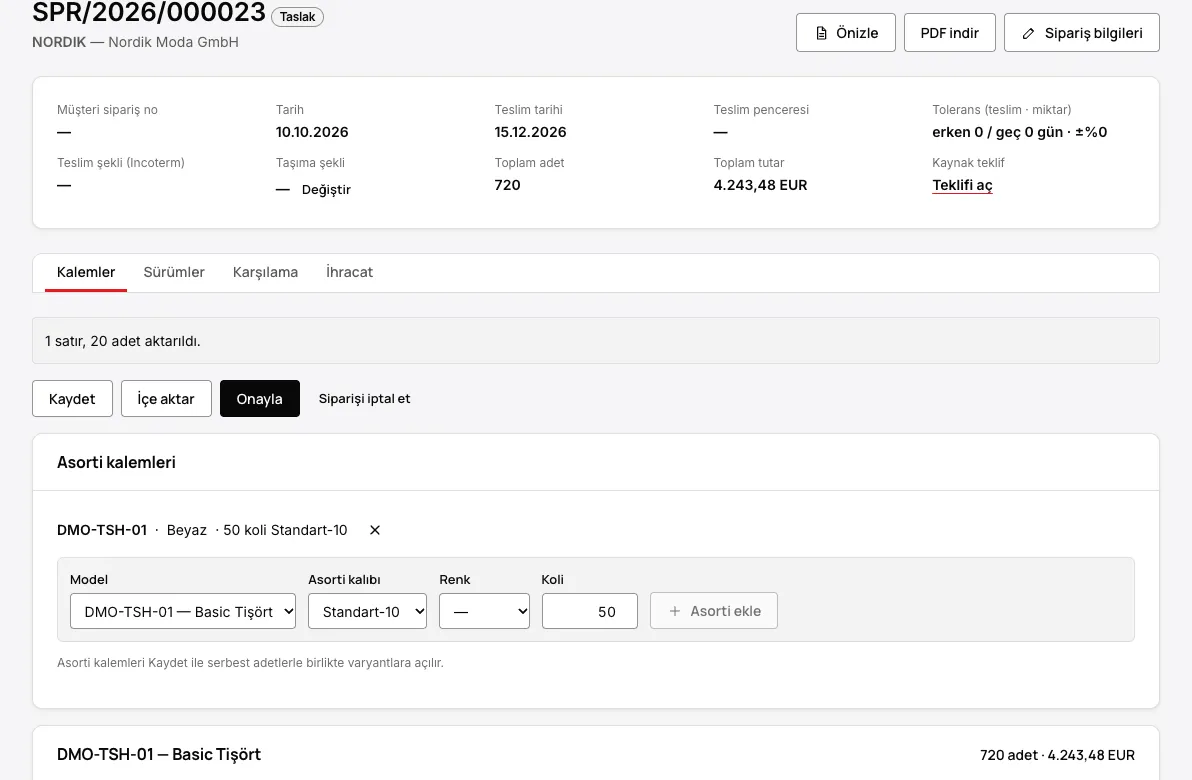Screen dimensions: 1192x780
Task: Open the Model dropdown
Action: 182,611
